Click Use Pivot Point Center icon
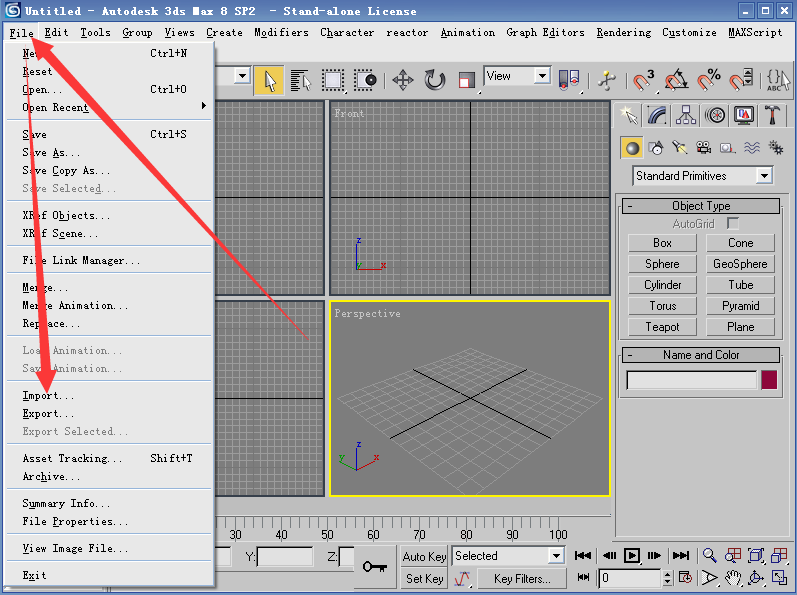This screenshot has height=595, width=797. tap(569, 80)
